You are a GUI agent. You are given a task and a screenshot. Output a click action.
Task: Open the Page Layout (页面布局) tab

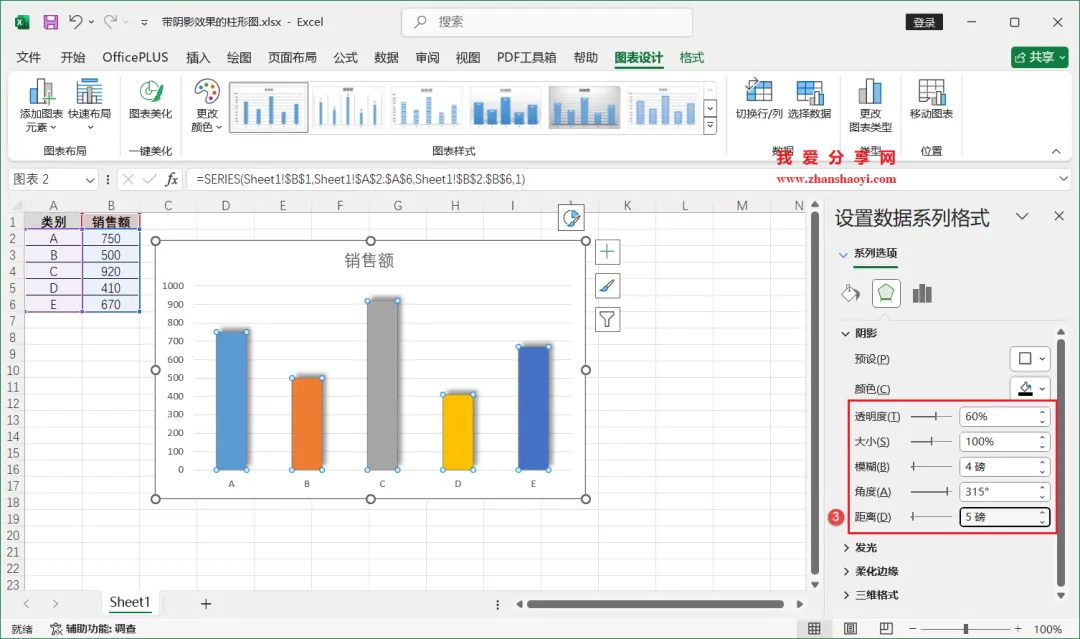[292, 58]
